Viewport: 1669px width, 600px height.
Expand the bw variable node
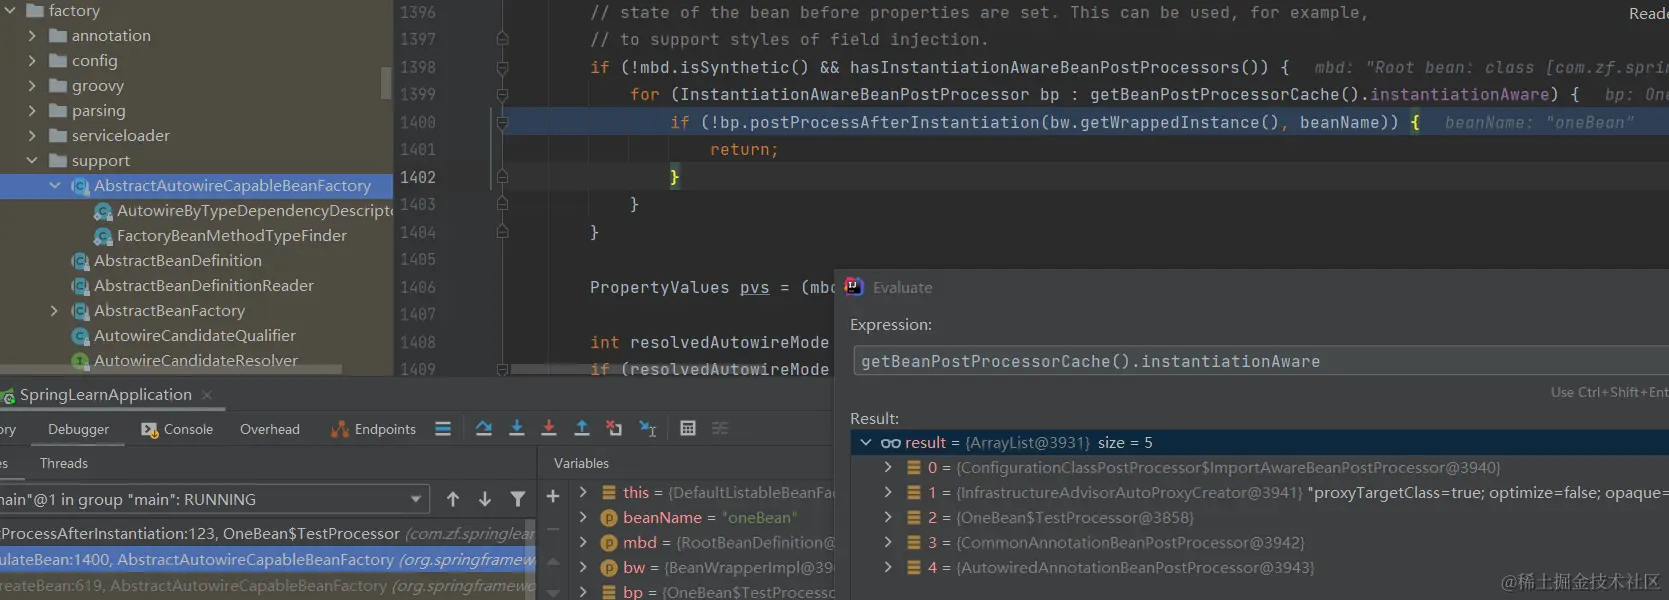coord(583,568)
